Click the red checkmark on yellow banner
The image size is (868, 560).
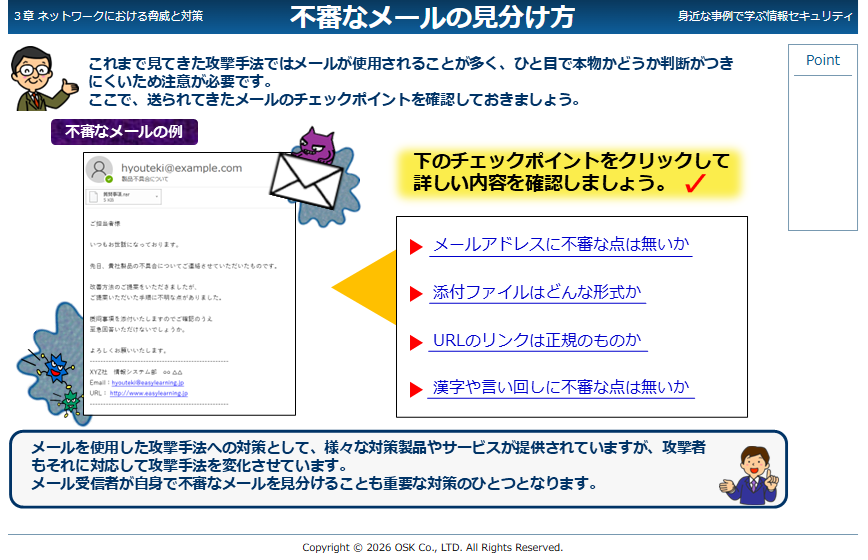[695, 184]
